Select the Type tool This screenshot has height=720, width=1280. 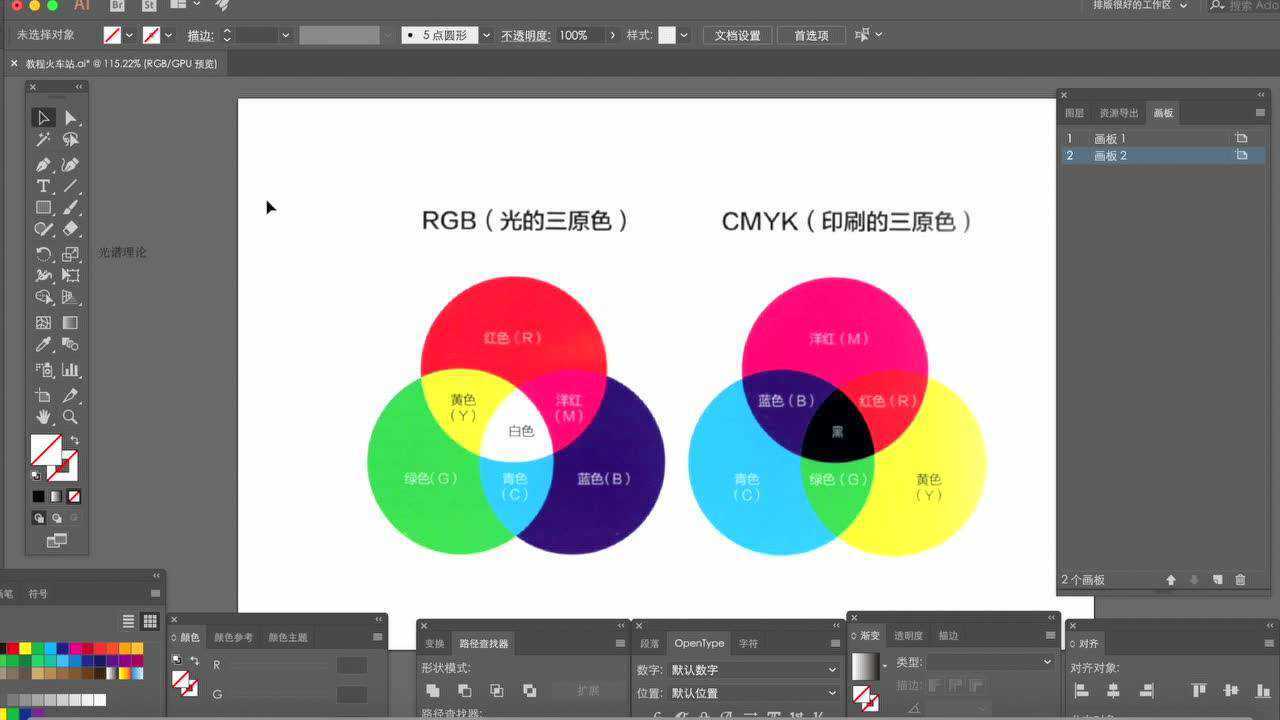(x=43, y=186)
